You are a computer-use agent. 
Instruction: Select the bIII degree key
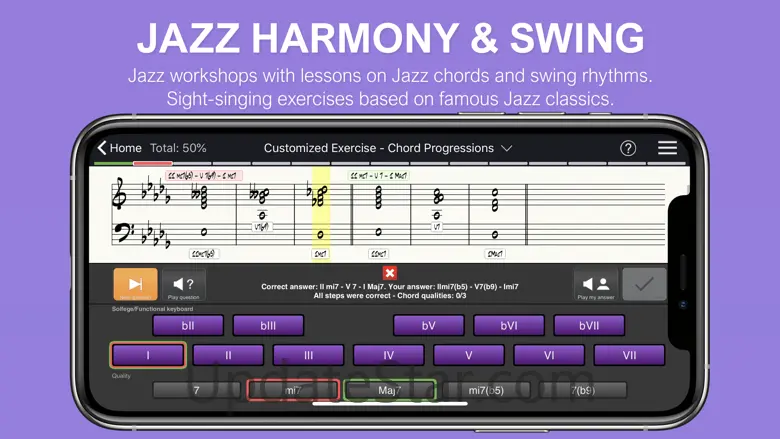pyautogui.click(x=268, y=326)
